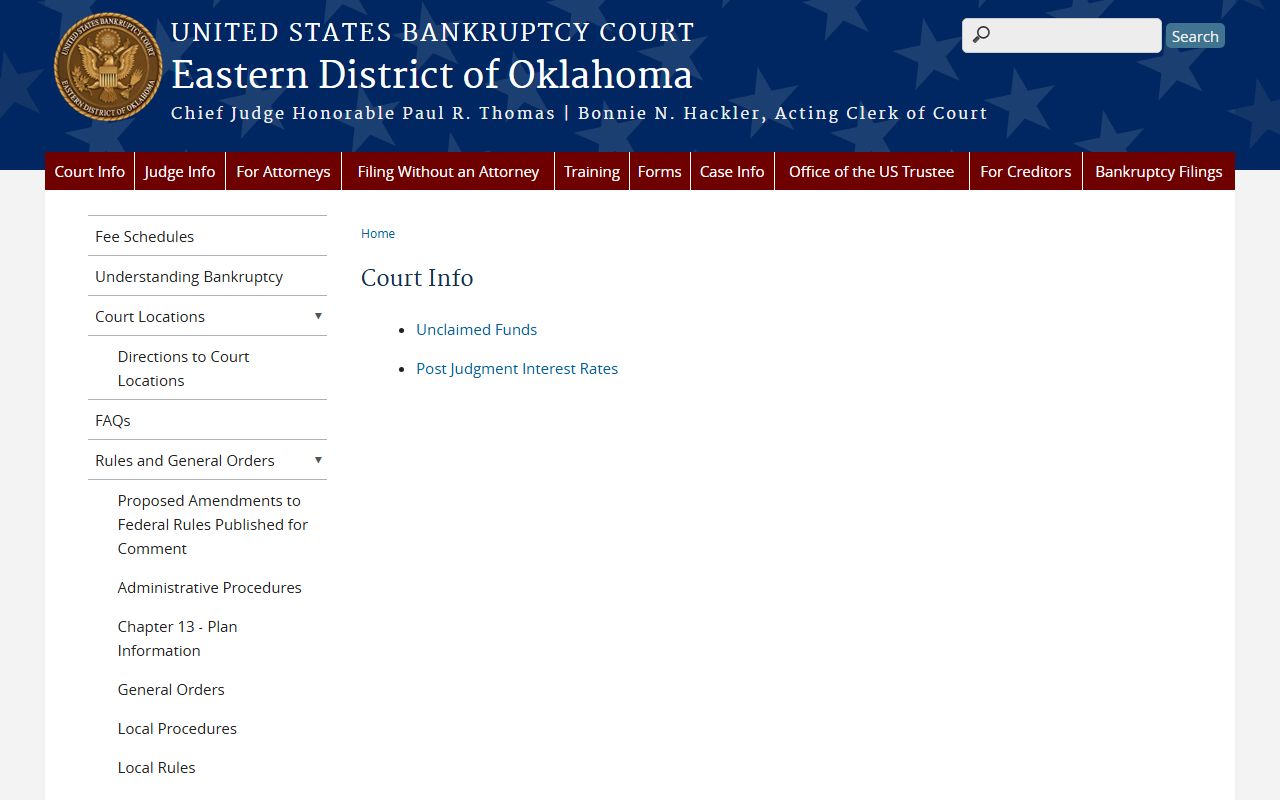Open Local Procedures sidebar link
This screenshot has width=1280, height=800.
tap(177, 728)
